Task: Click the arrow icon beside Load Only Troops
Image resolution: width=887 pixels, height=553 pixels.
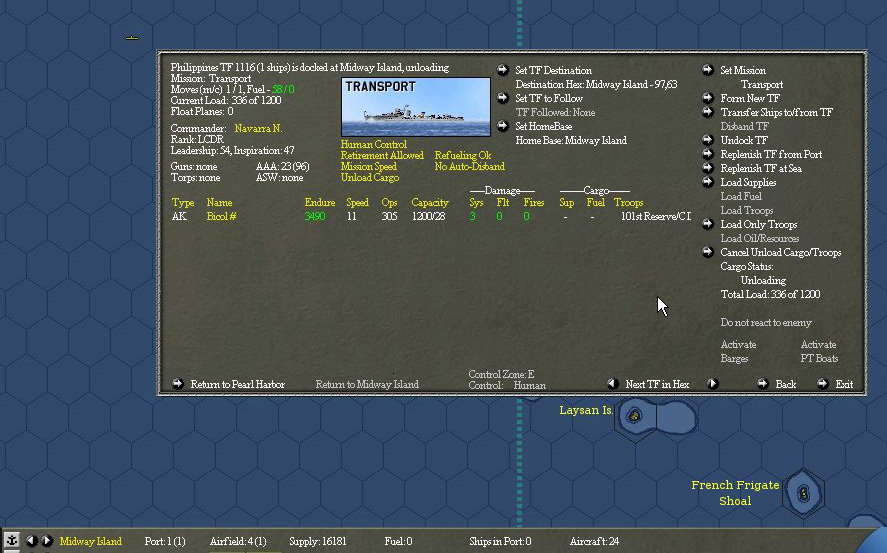Action: (708, 223)
